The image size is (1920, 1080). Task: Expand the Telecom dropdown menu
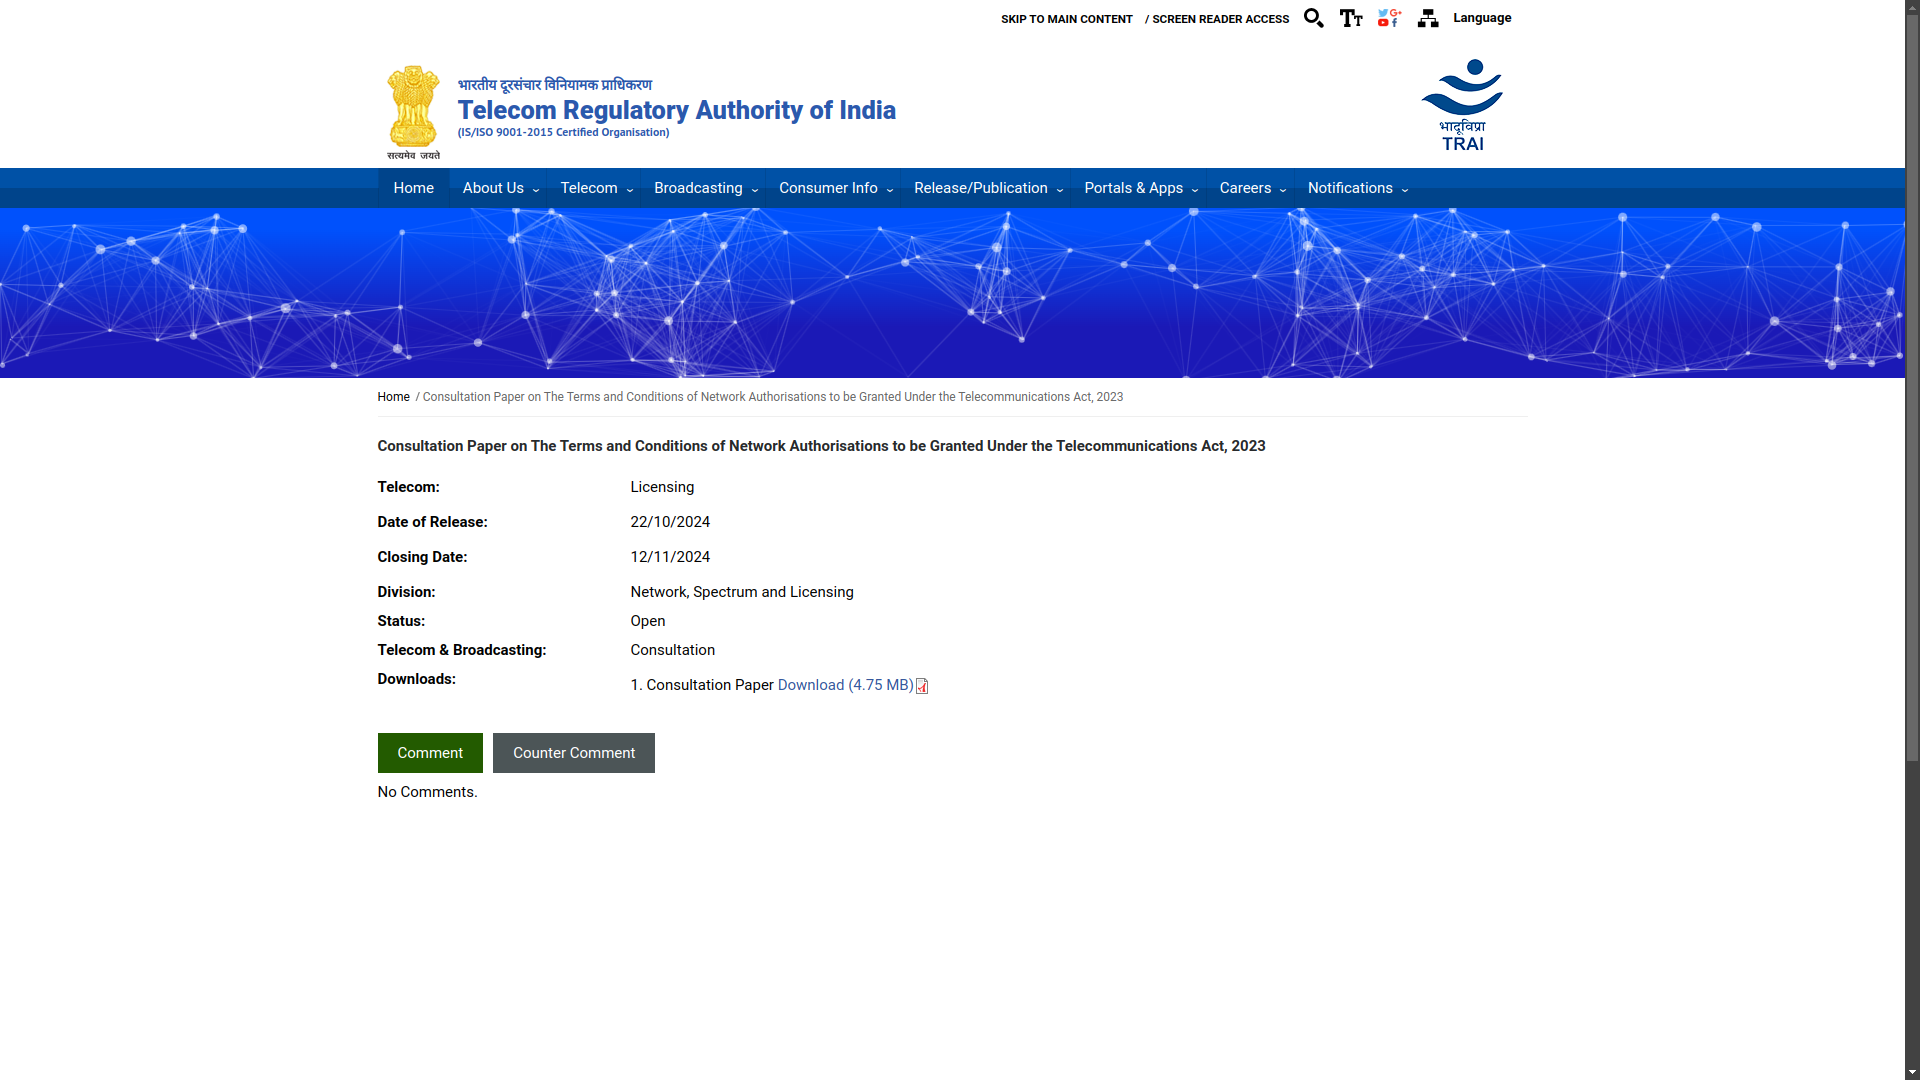[595, 188]
